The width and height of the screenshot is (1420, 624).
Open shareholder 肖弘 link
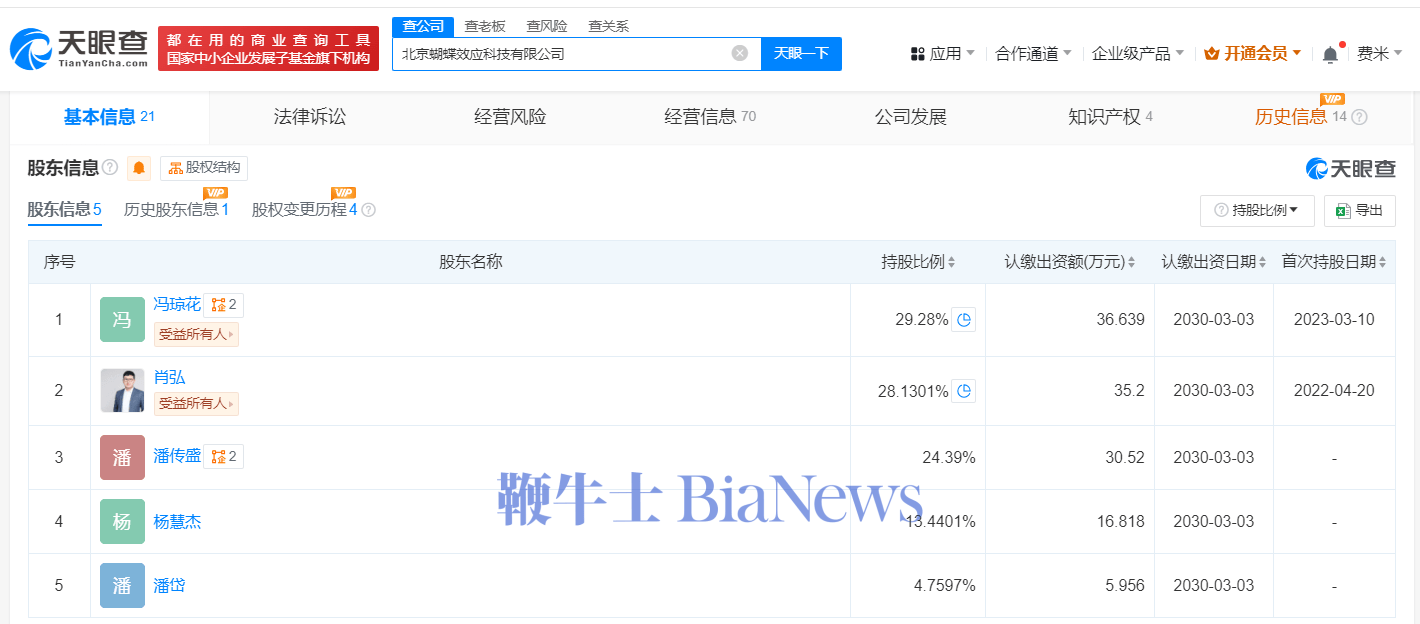click(x=169, y=377)
